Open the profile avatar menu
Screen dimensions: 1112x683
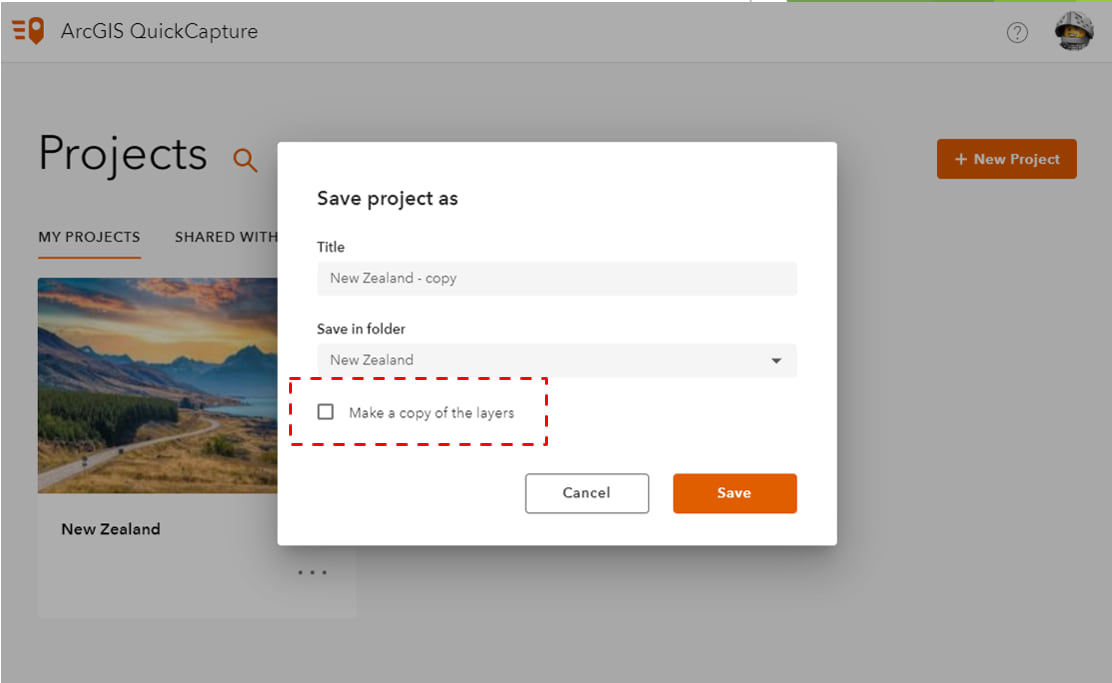tap(1073, 31)
